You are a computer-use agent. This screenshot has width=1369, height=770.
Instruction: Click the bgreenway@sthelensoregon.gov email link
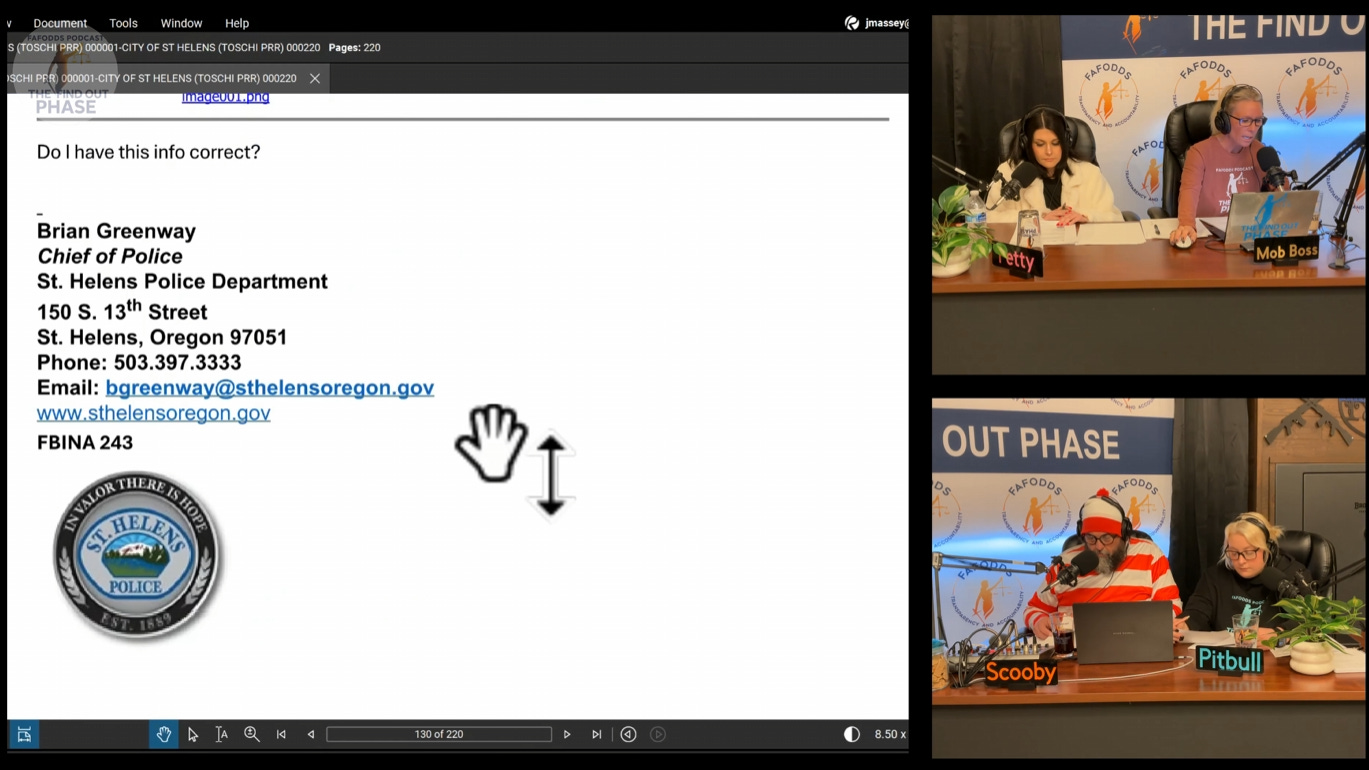pos(270,388)
